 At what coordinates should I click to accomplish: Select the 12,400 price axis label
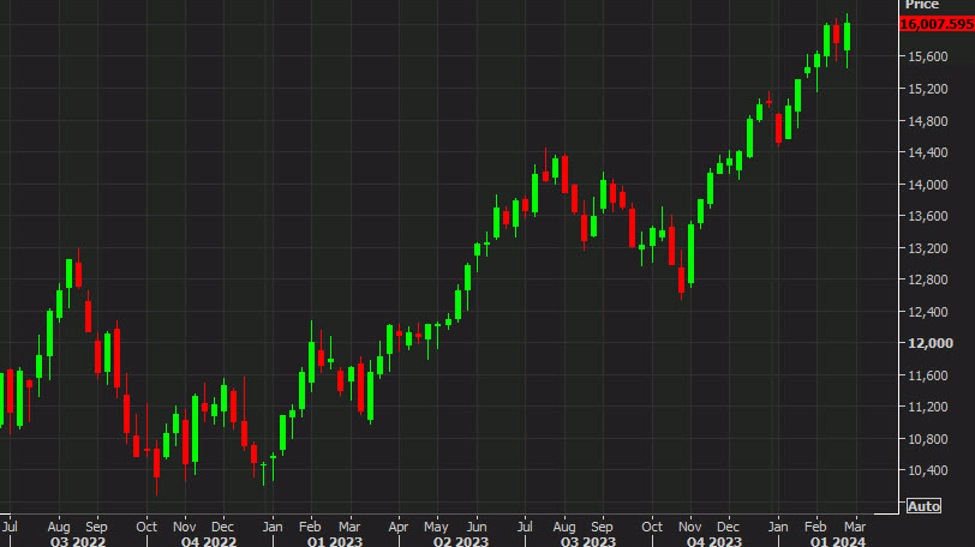coord(928,312)
